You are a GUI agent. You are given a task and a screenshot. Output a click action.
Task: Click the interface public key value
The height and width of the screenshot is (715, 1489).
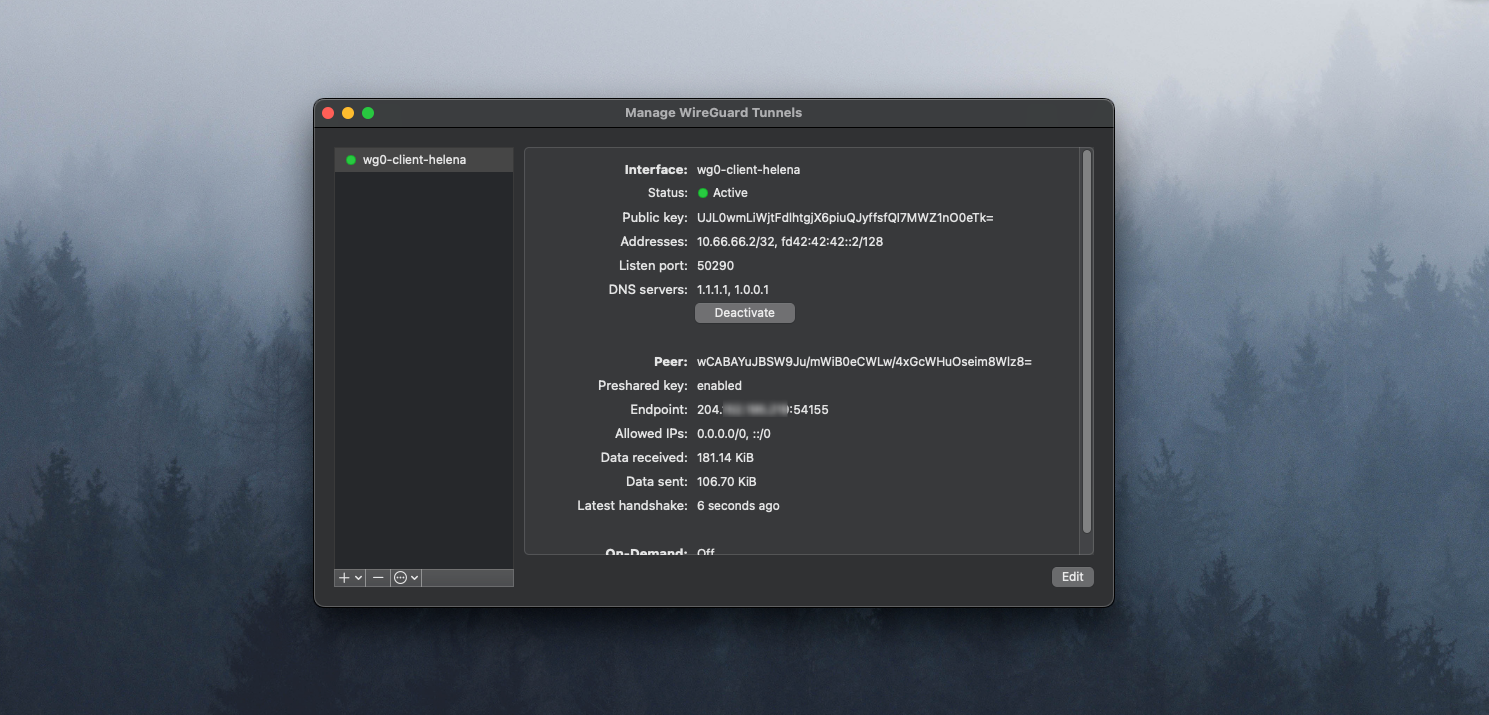(x=844, y=218)
